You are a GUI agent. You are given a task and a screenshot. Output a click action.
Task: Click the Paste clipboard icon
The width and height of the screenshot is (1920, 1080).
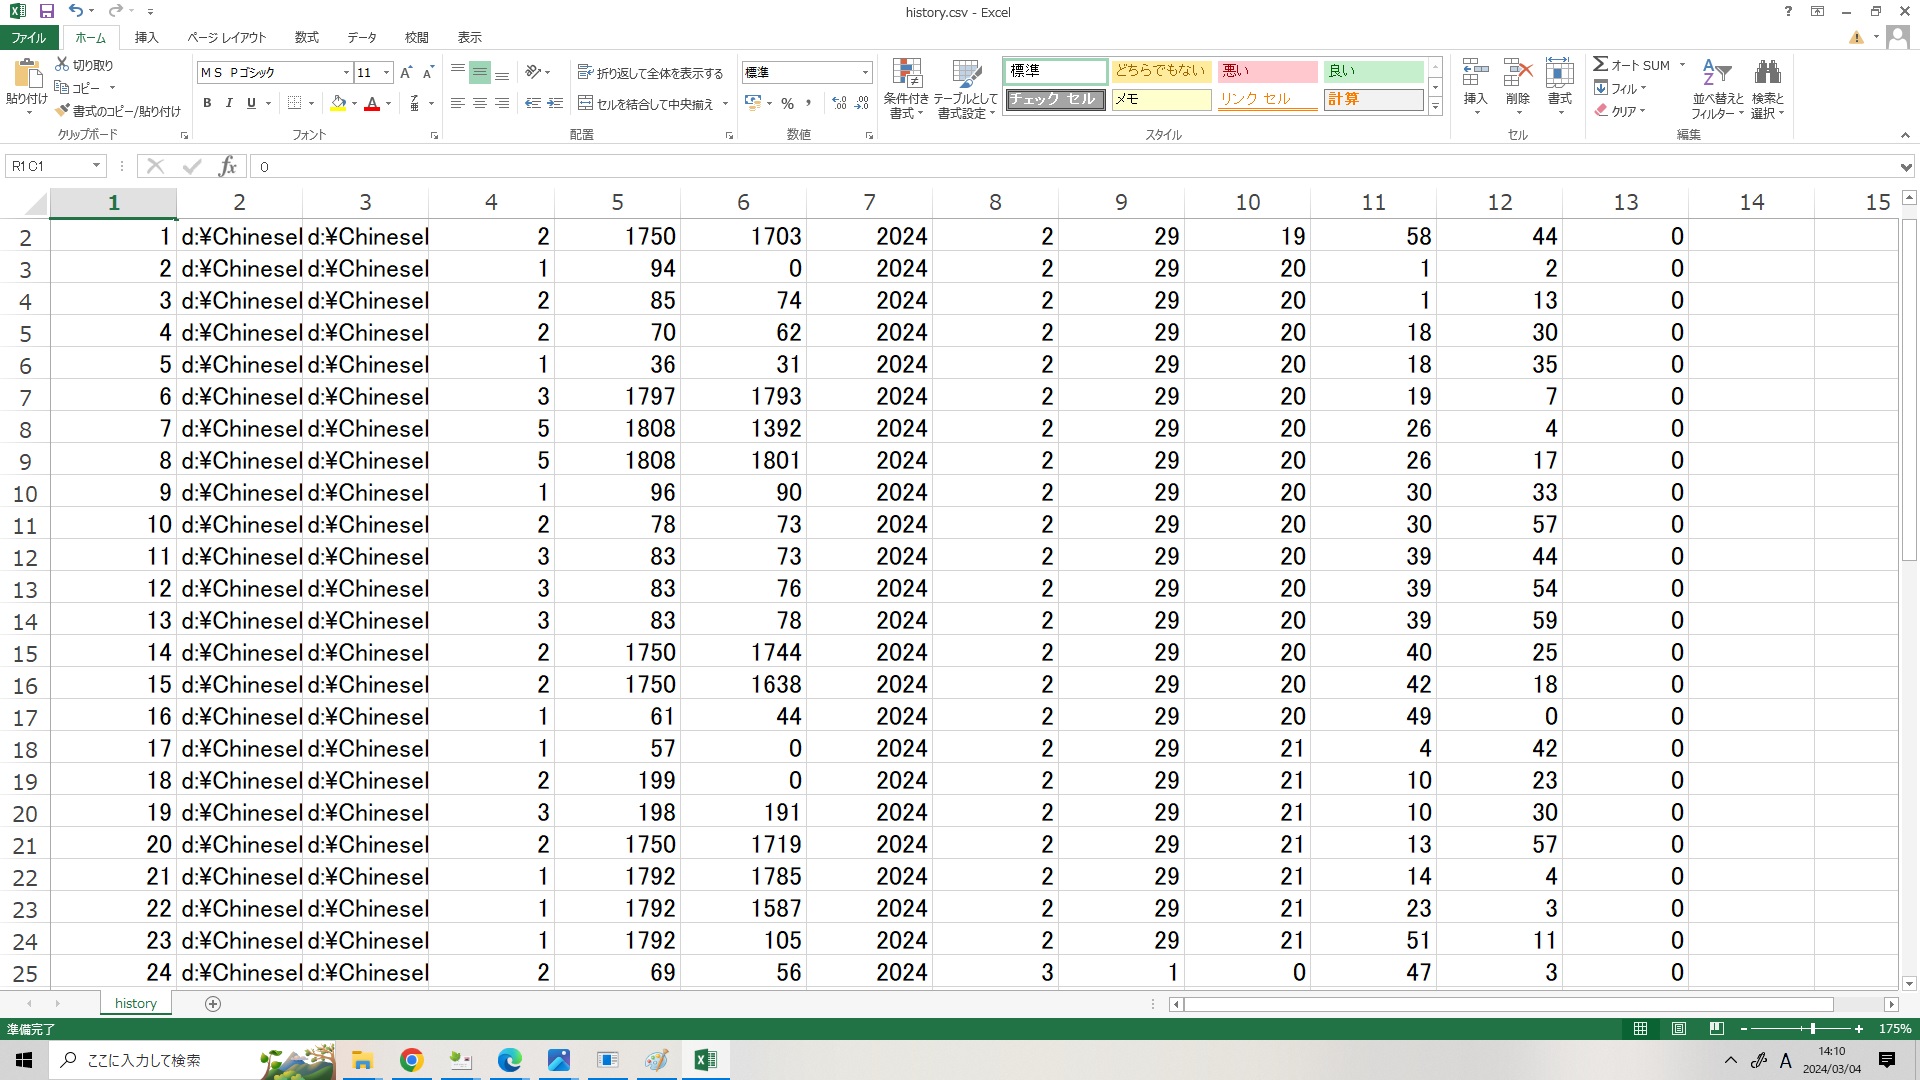coord(27,74)
